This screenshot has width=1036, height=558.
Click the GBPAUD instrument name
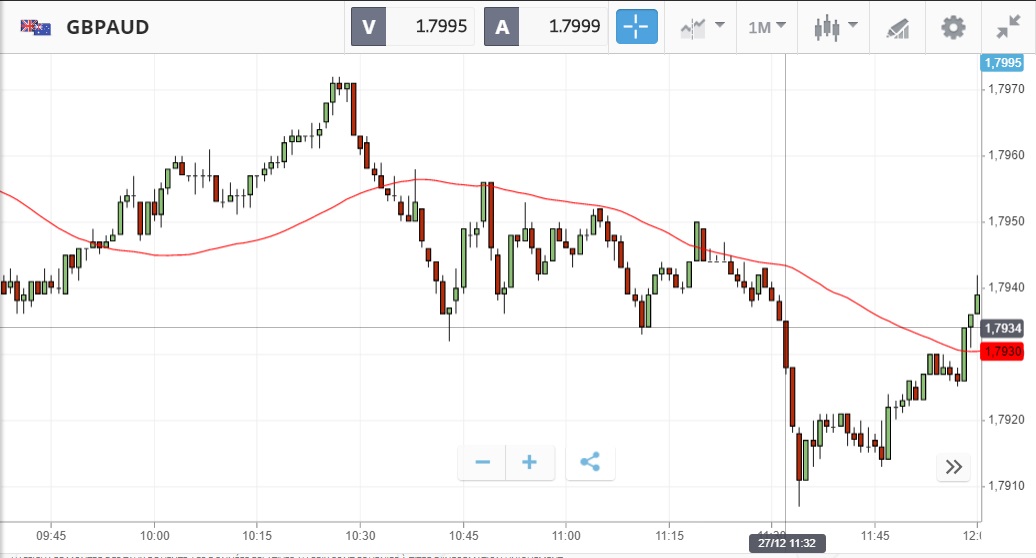pos(108,27)
